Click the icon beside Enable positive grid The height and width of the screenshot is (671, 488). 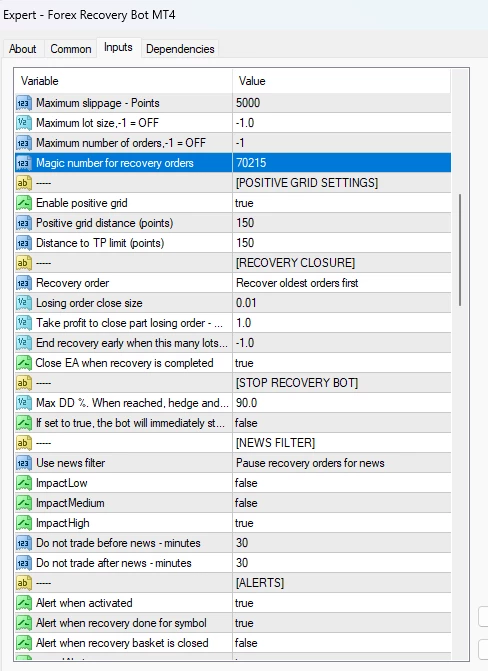(x=24, y=203)
